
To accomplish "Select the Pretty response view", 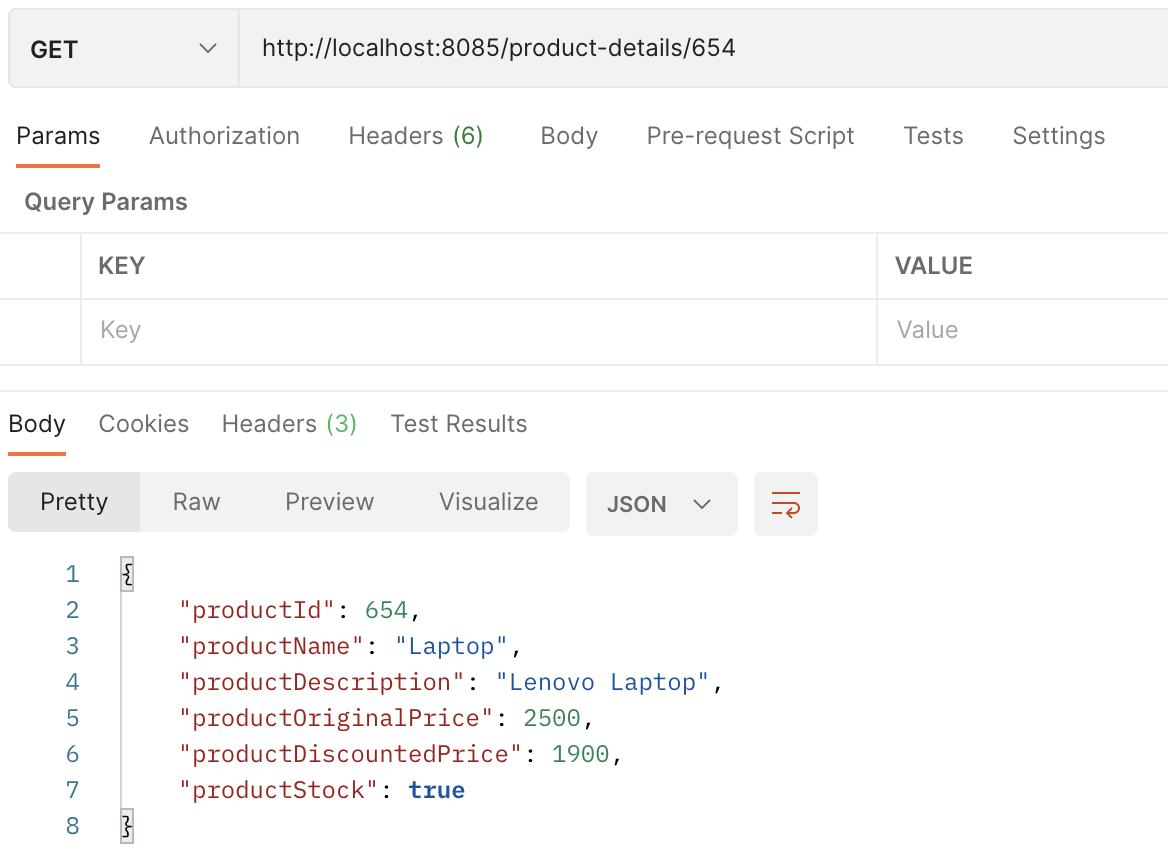I will 74,502.
